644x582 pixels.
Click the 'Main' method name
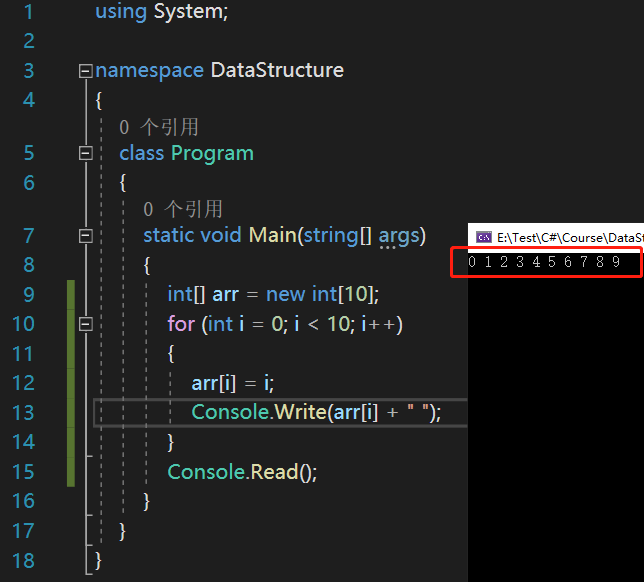(x=273, y=236)
